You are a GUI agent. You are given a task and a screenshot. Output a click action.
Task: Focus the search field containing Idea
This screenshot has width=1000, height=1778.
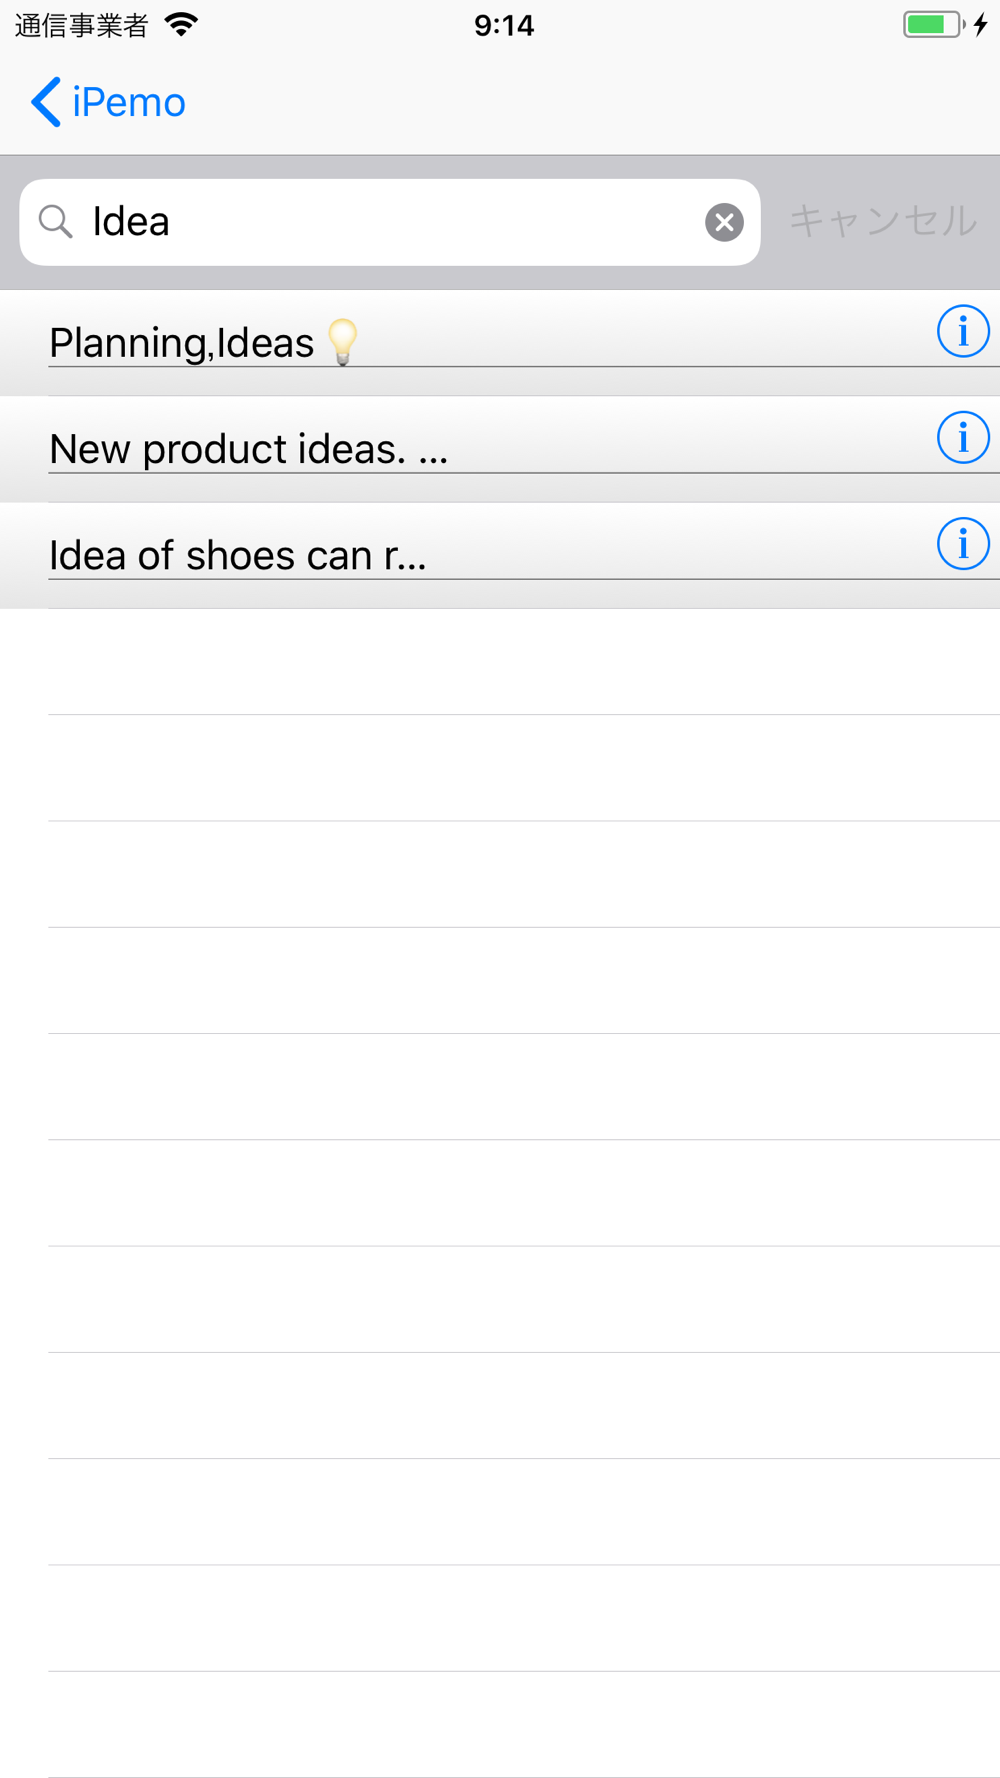(x=390, y=222)
